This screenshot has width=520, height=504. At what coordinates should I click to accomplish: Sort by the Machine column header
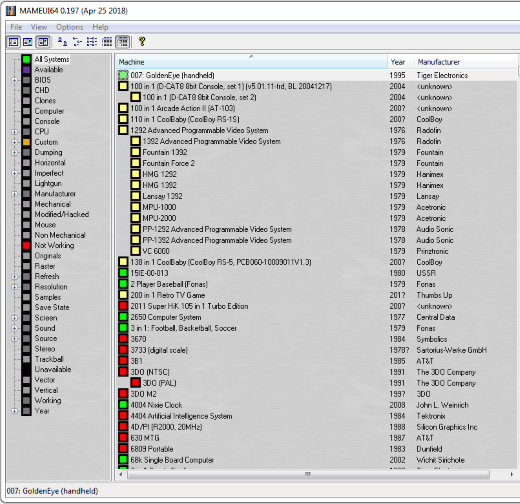251,62
